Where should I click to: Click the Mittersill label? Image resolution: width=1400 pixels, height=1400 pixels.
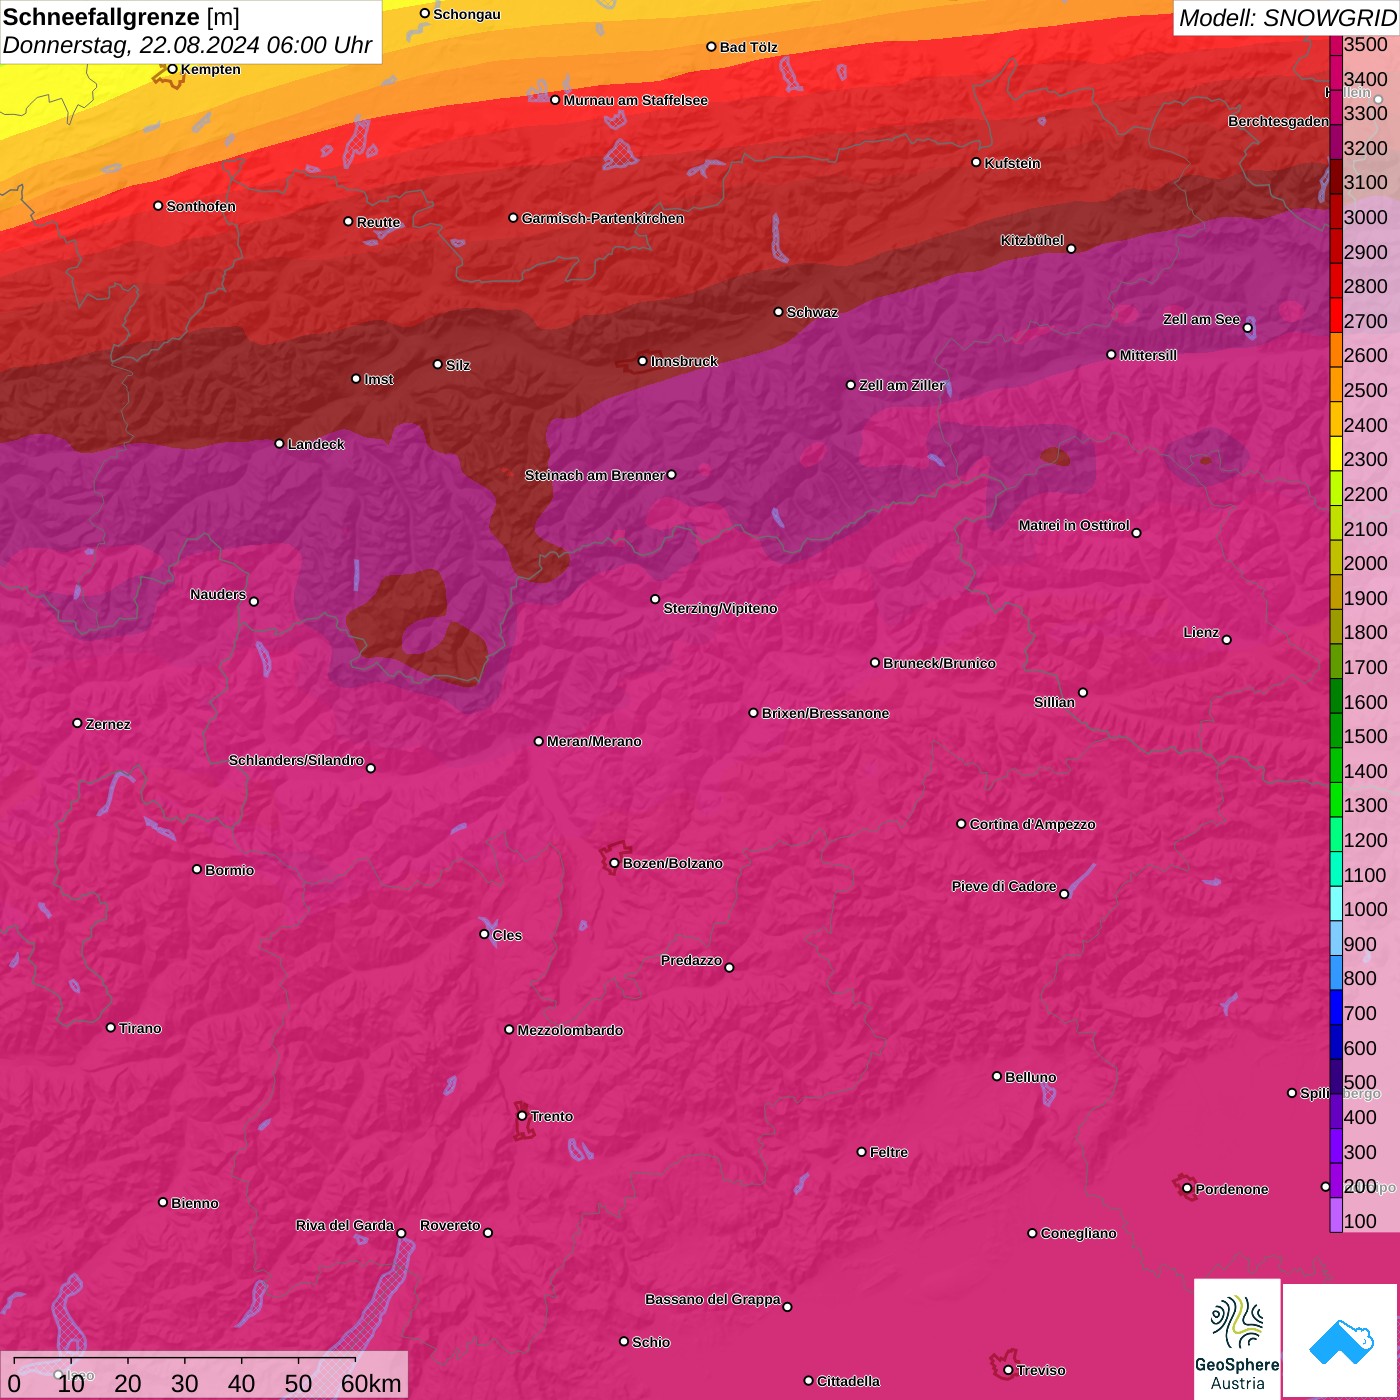(x=1148, y=355)
